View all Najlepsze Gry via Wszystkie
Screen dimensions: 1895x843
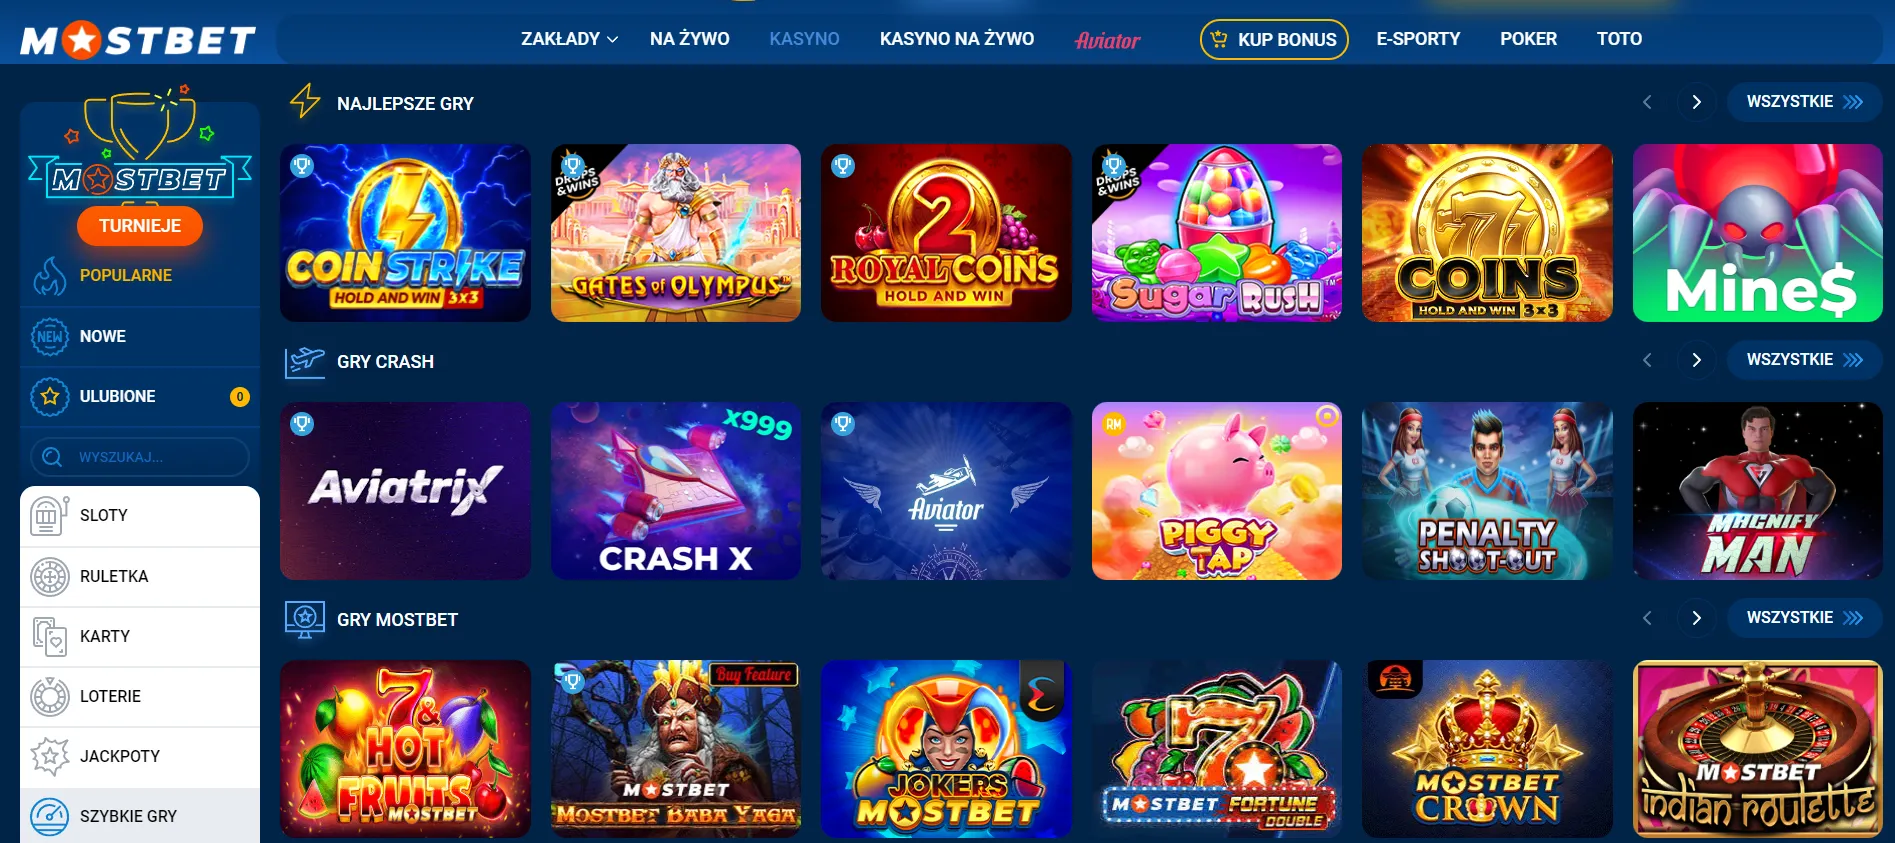pyautogui.click(x=1804, y=102)
